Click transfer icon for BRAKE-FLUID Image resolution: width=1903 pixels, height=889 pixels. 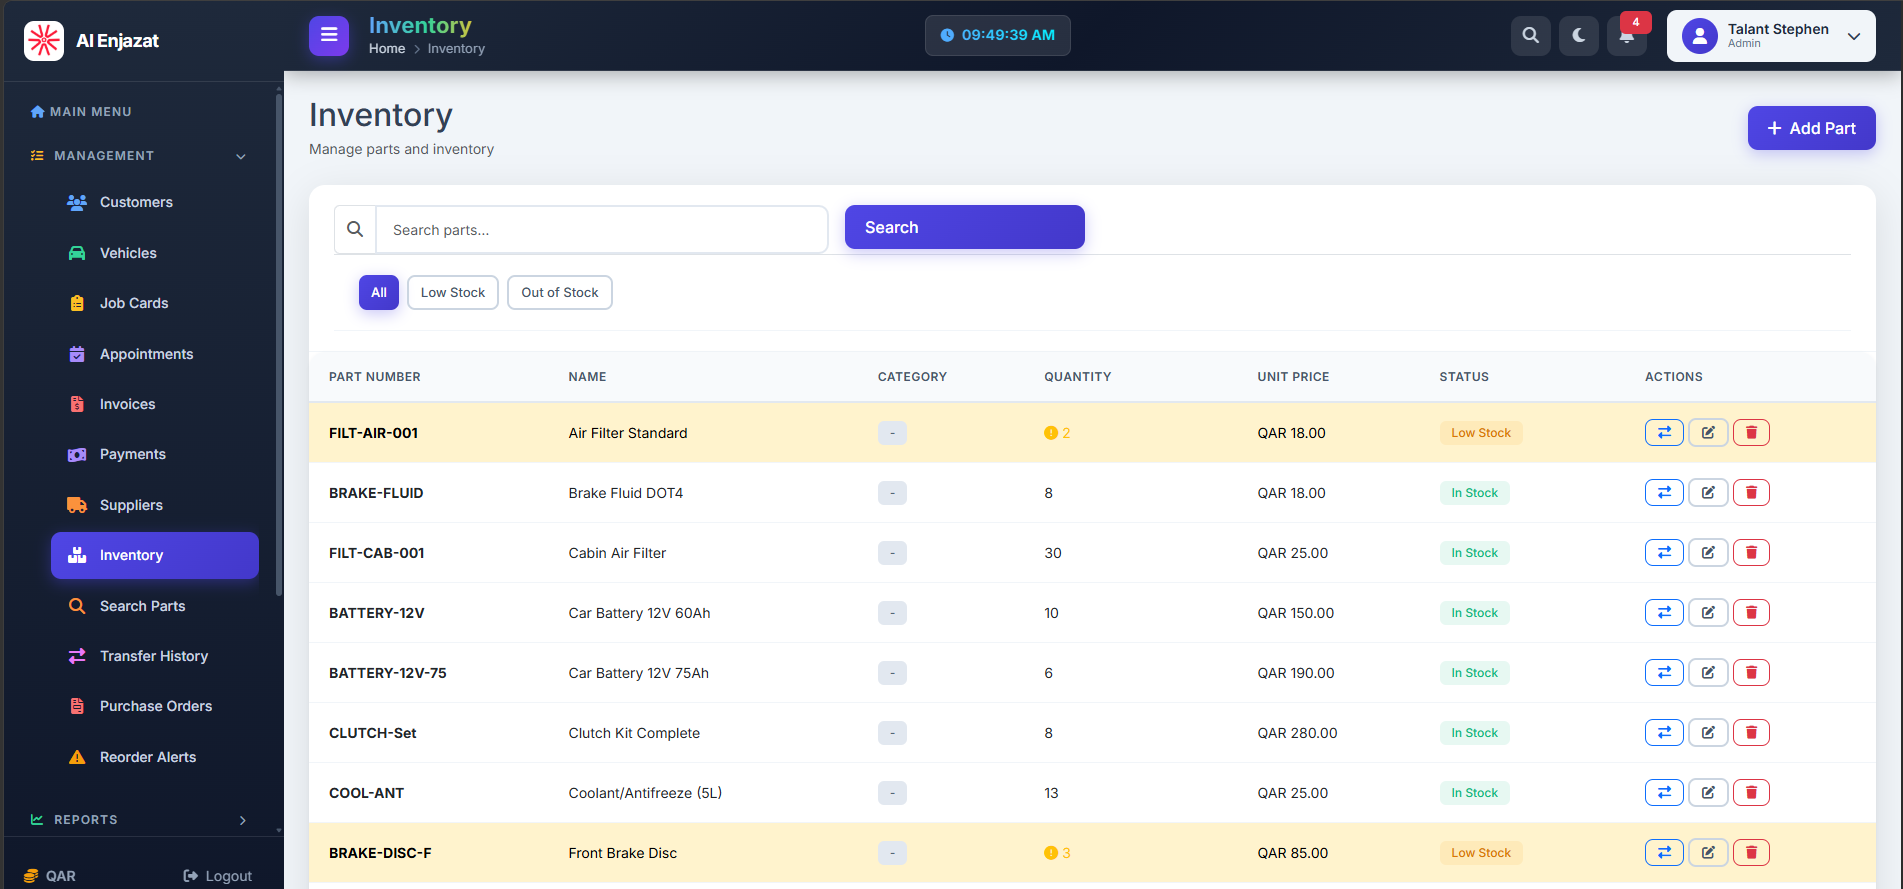[1664, 493]
